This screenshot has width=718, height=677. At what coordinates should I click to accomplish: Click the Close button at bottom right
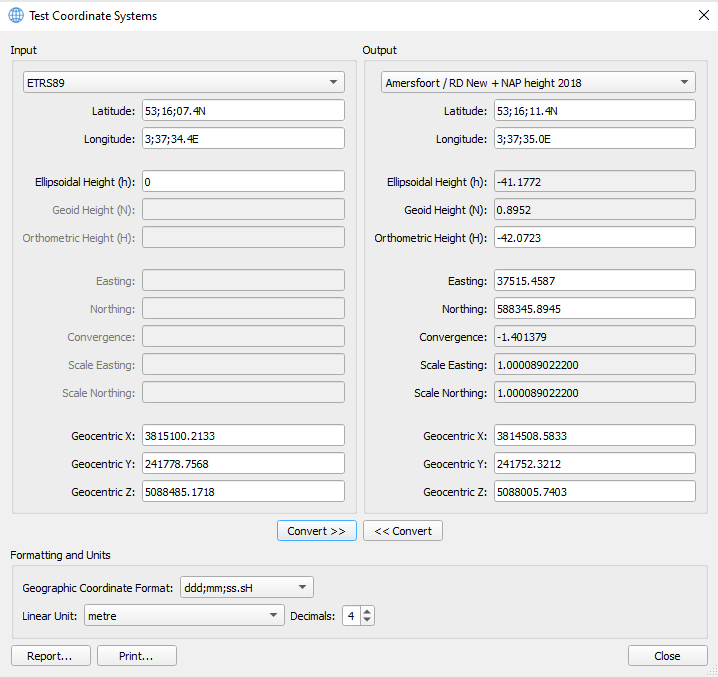click(667, 656)
